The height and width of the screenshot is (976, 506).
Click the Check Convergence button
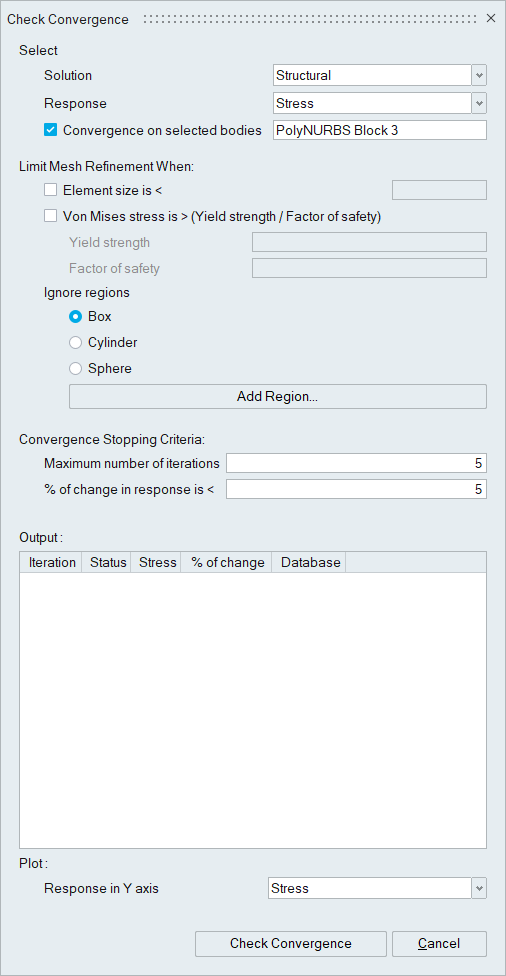(291, 943)
